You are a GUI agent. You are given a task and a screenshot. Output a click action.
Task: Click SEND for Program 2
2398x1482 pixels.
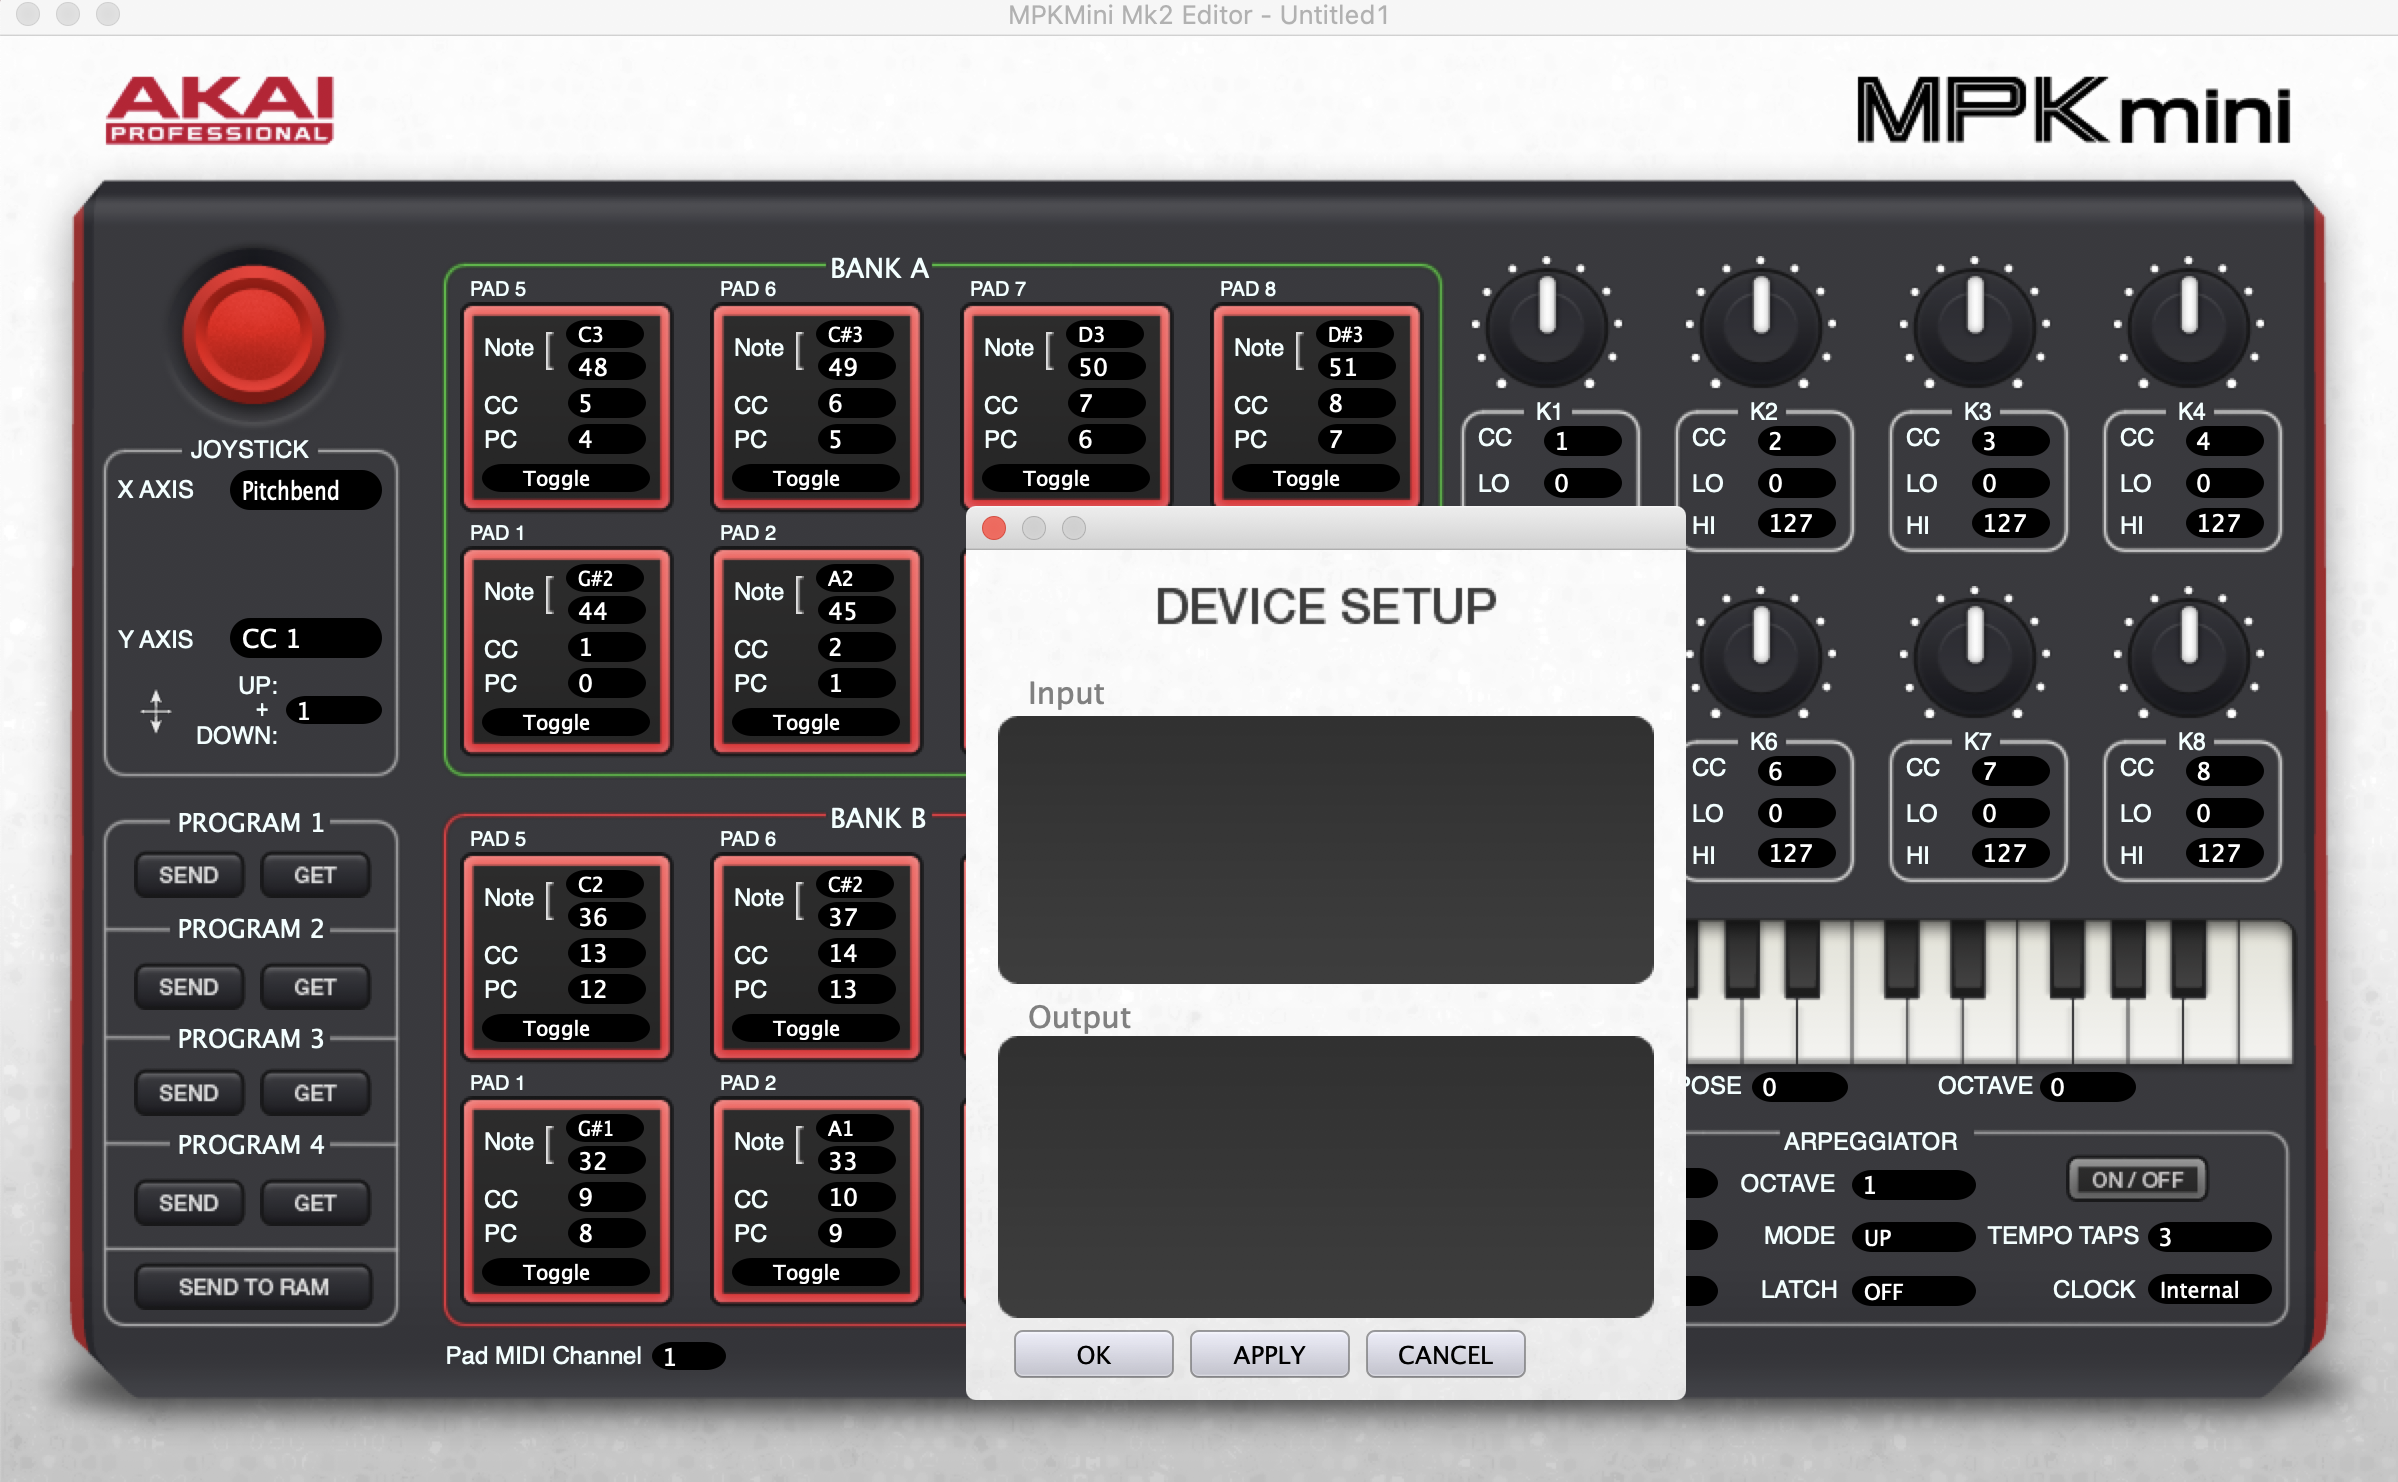pos(188,987)
